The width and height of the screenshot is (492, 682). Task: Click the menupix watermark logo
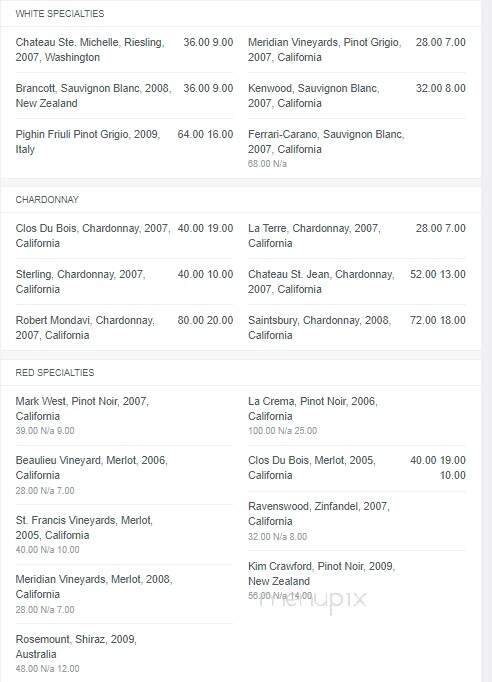(313, 600)
